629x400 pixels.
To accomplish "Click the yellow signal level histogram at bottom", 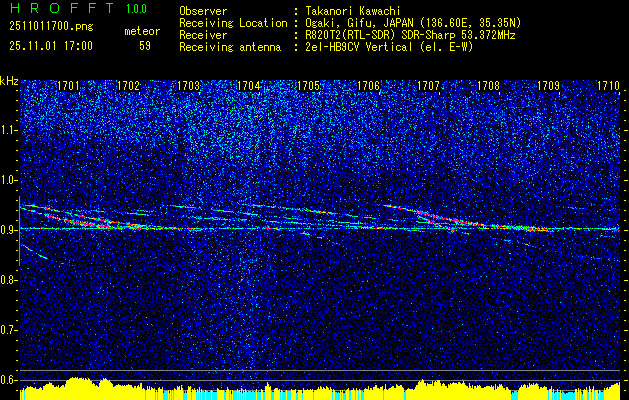I will 320,389.
